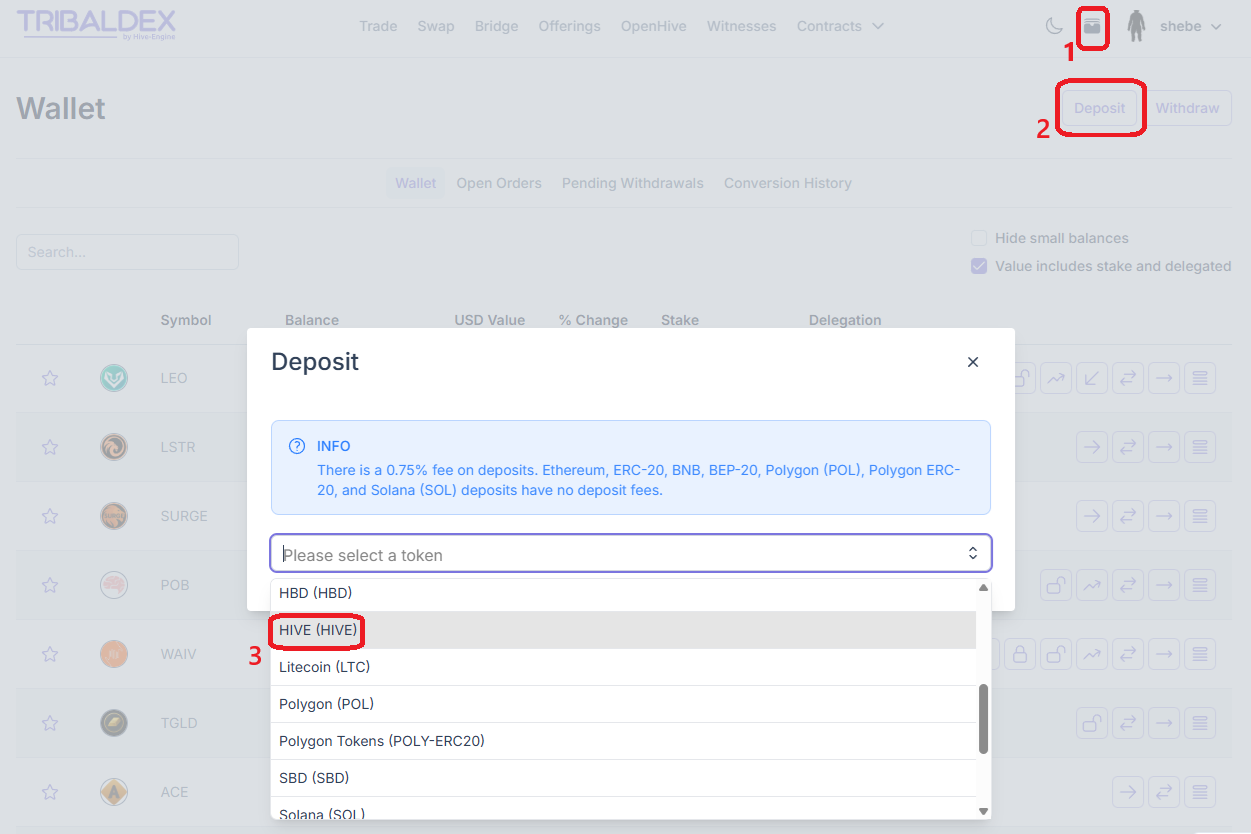Click the TGLD unlock icon

point(1092,723)
